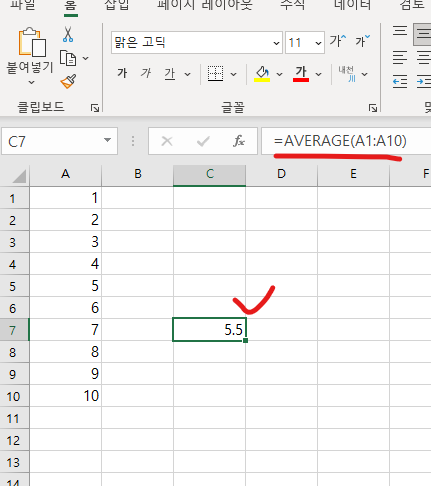The image size is (431, 486).
Task: Click cell A1 containing 1
Action: click(x=66, y=198)
